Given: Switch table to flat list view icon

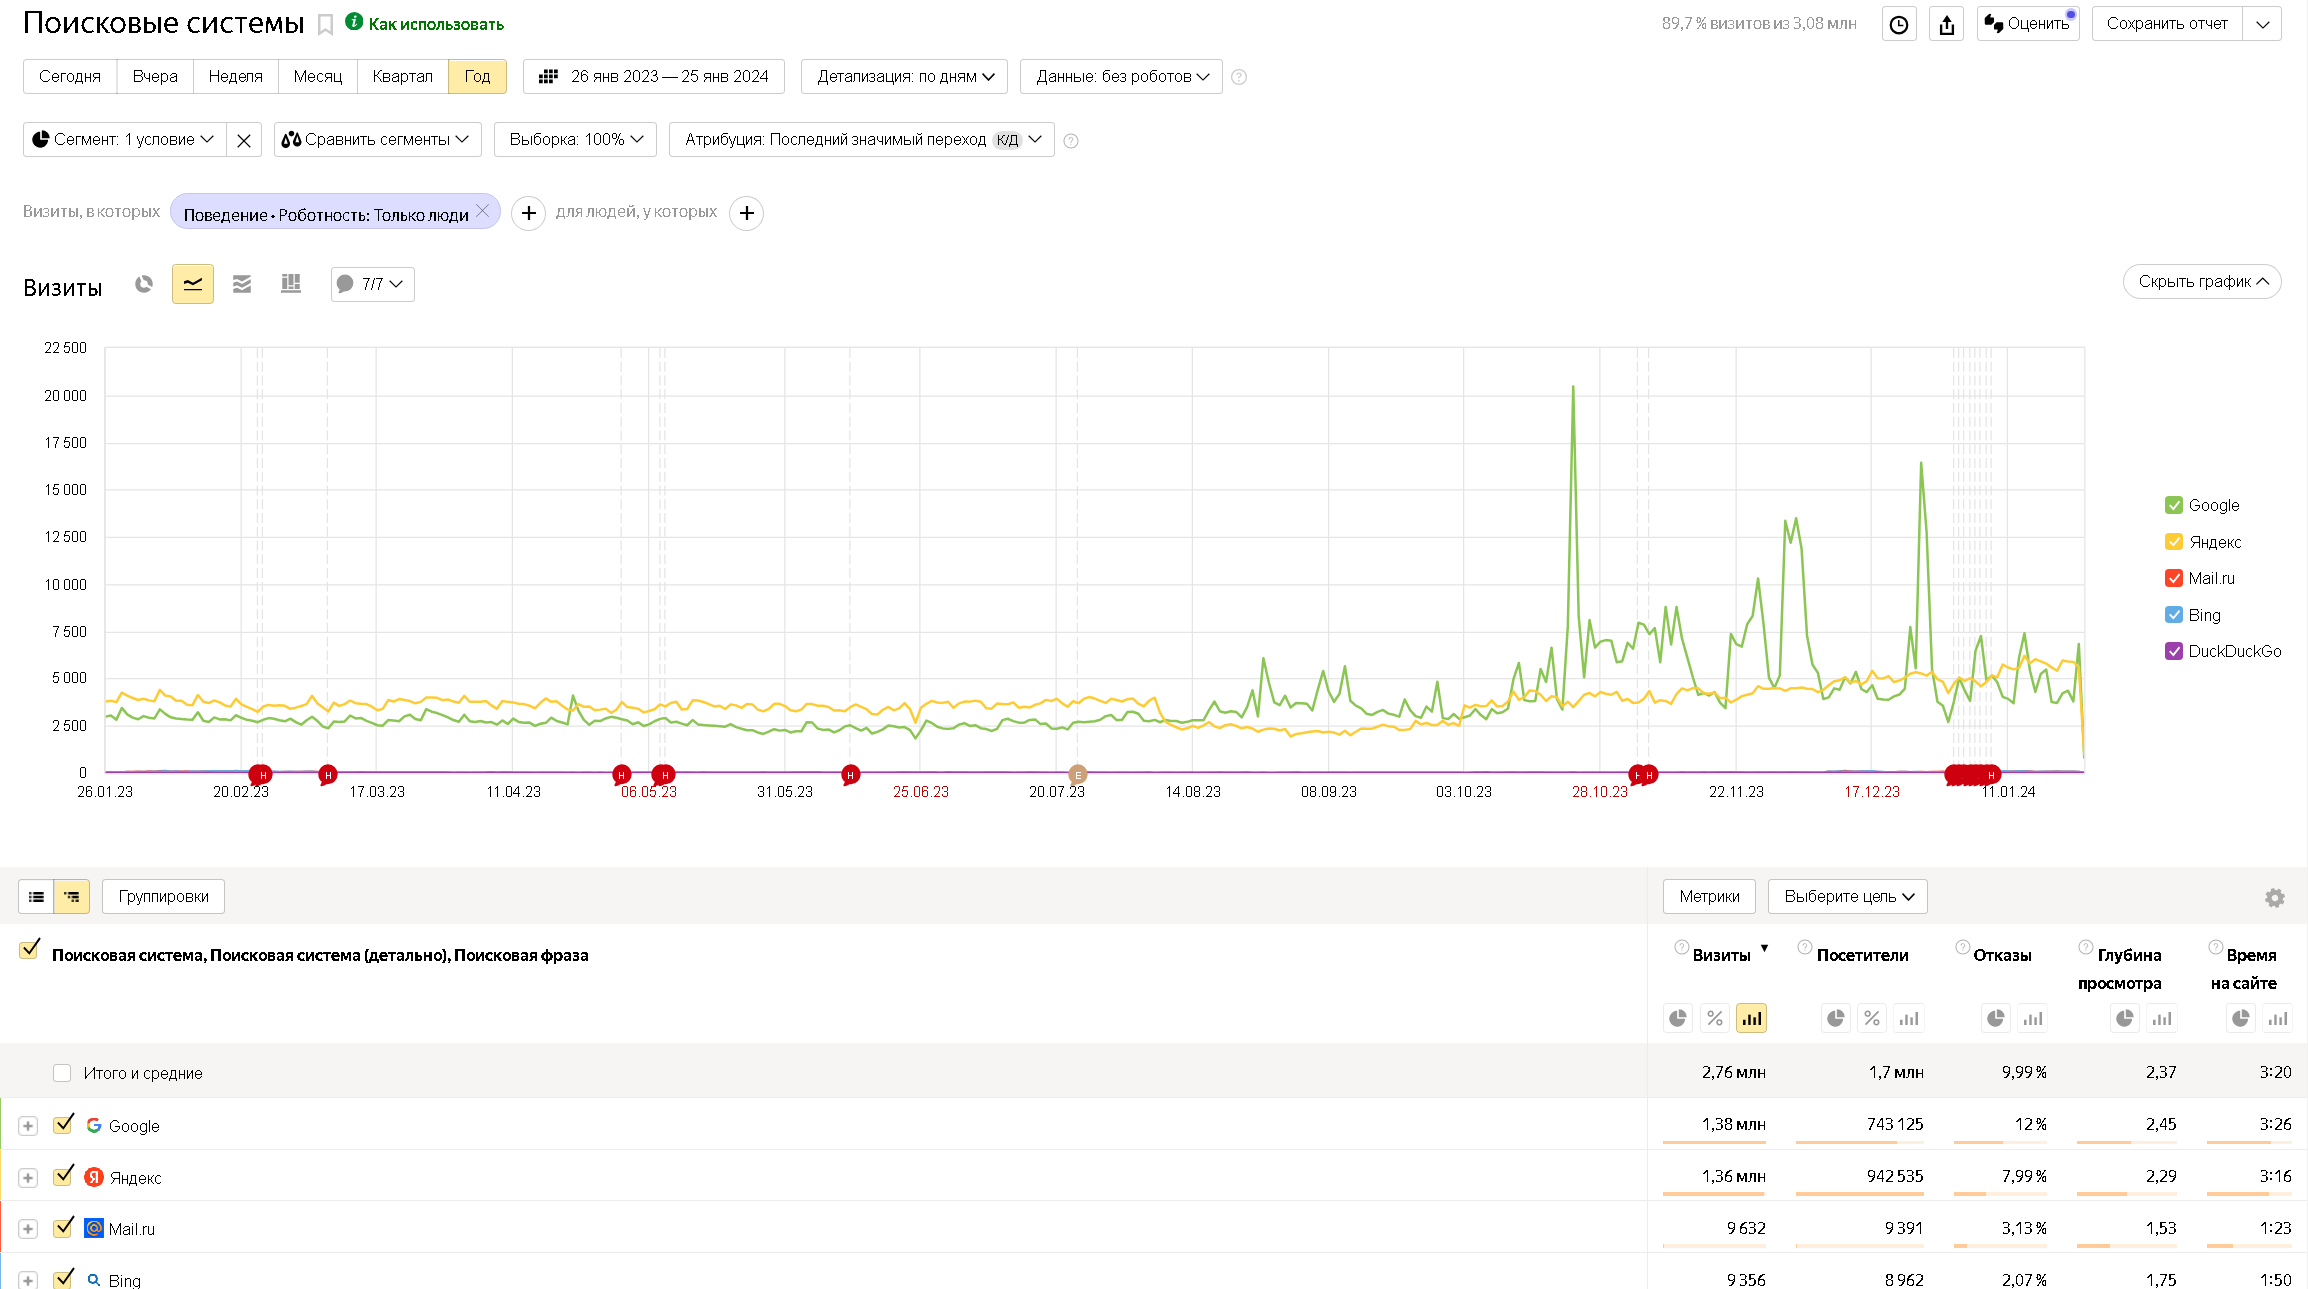Looking at the screenshot, I should click(x=37, y=897).
